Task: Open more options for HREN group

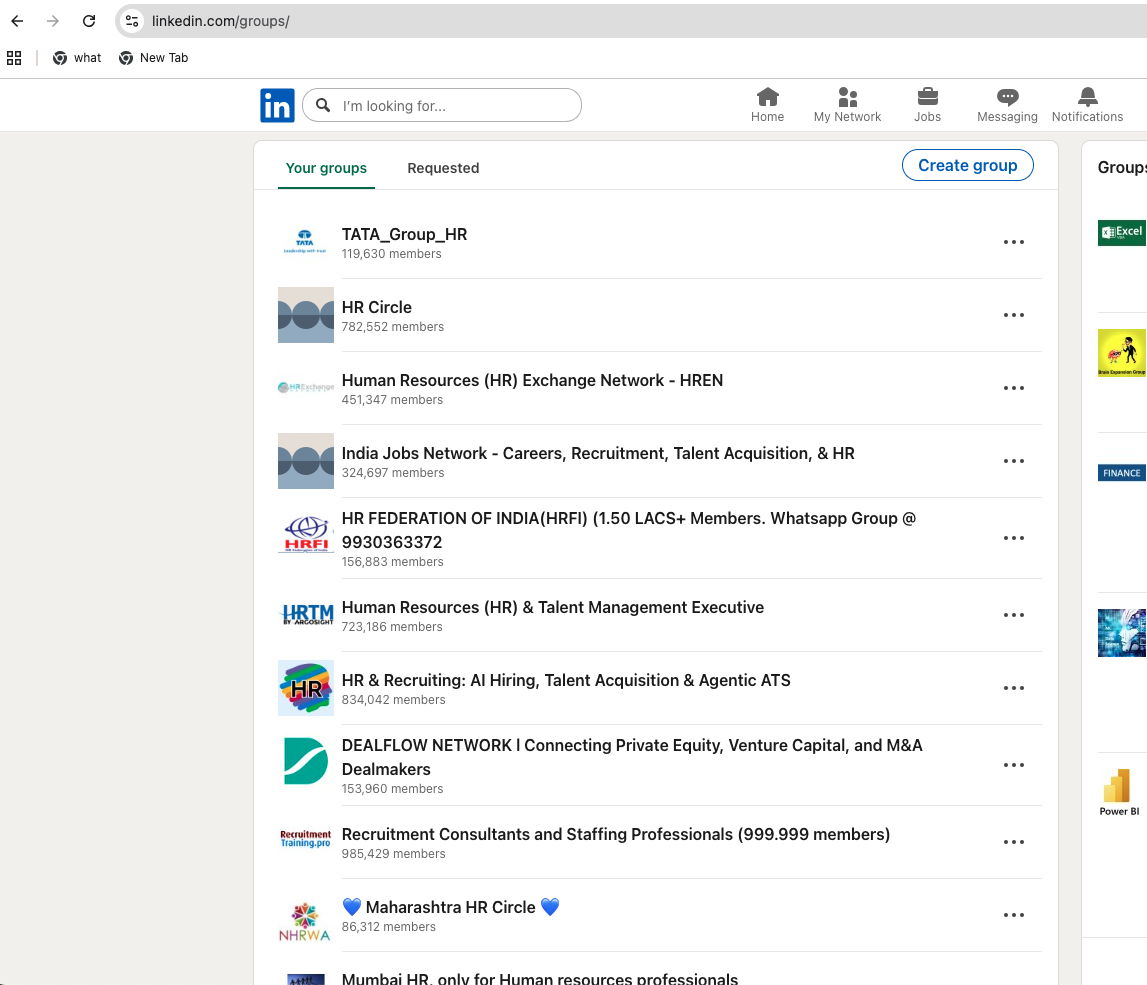Action: [1014, 388]
